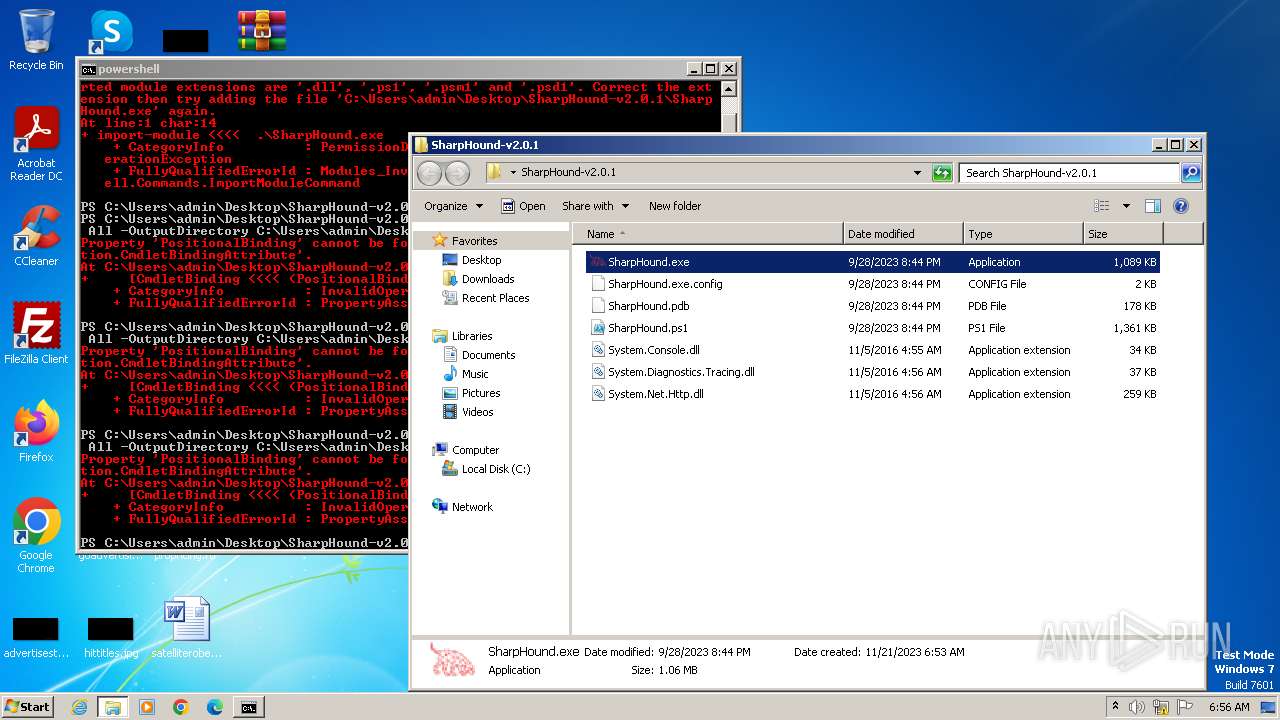Click New folder in Explorer toolbar
Image resolution: width=1280 pixels, height=720 pixels.
coord(675,206)
